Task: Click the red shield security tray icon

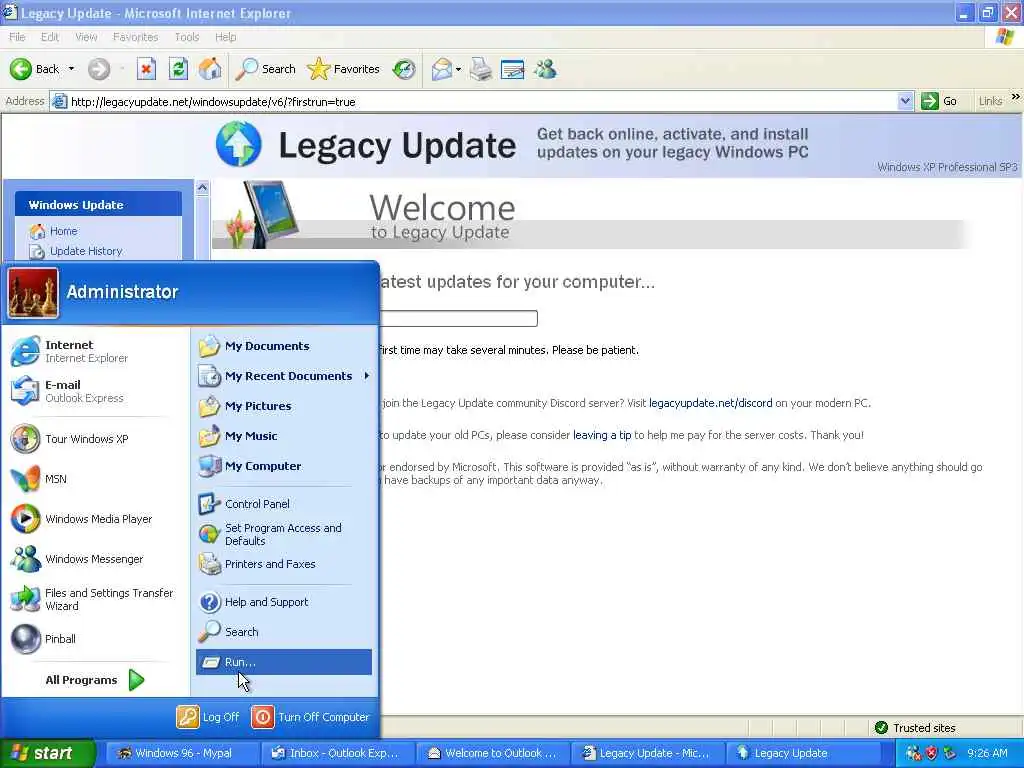Action: 932,753
